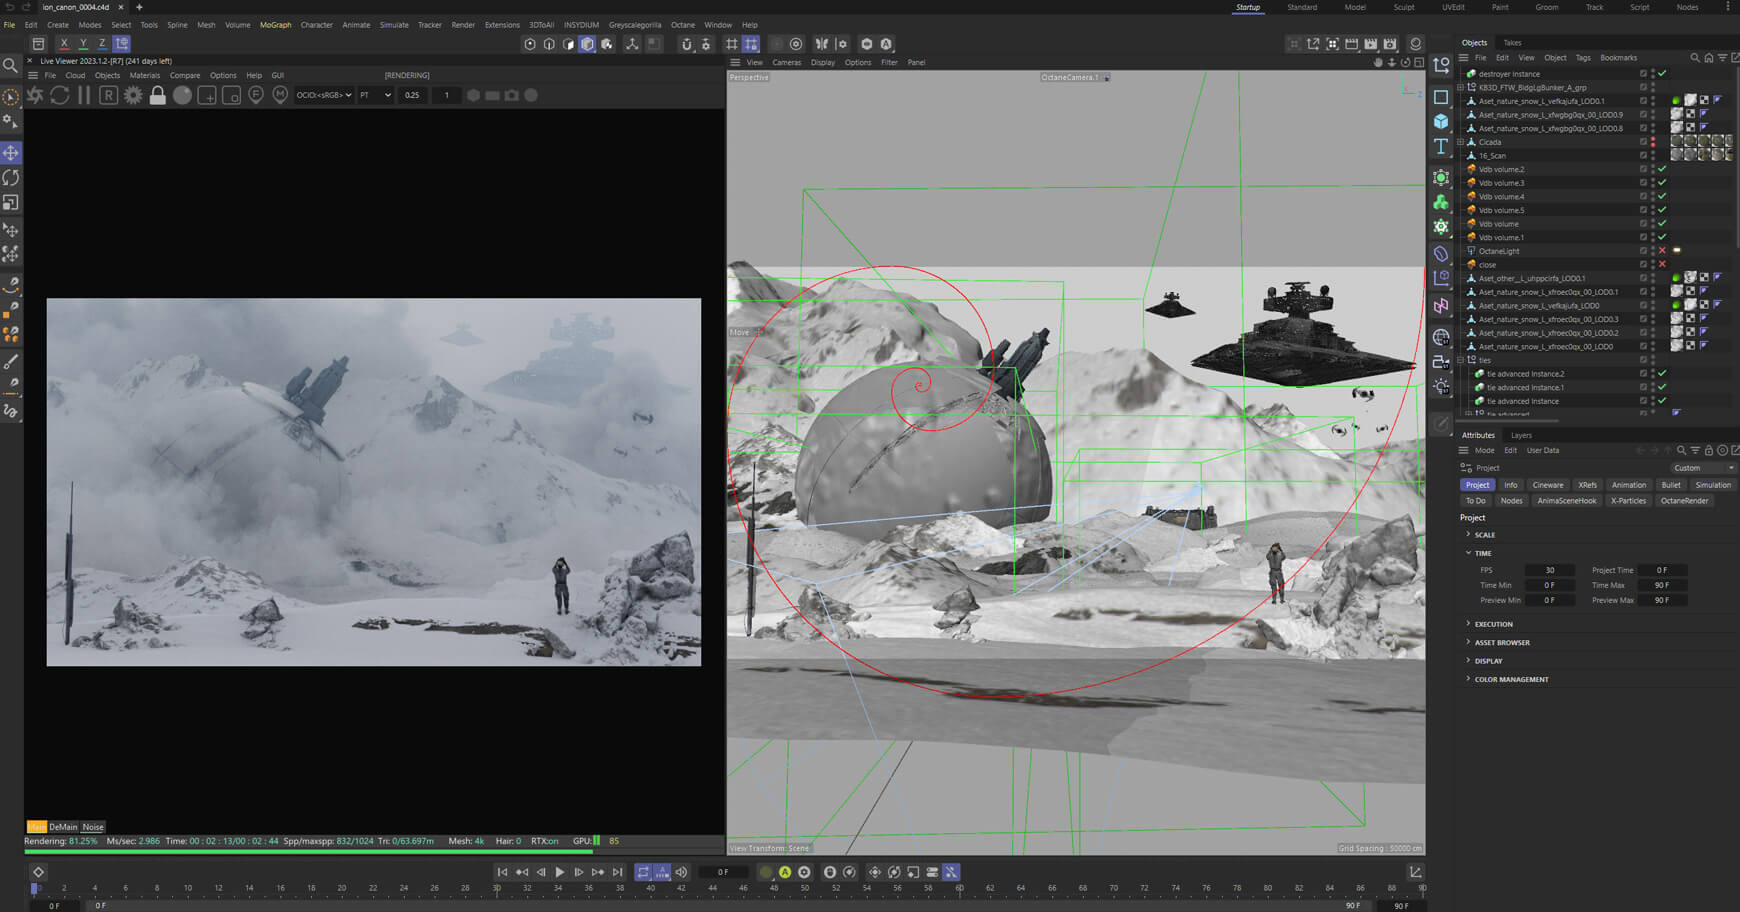Open Live Viewer Materials menu
The width and height of the screenshot is (1740, 912).
[x=145, y=76]
